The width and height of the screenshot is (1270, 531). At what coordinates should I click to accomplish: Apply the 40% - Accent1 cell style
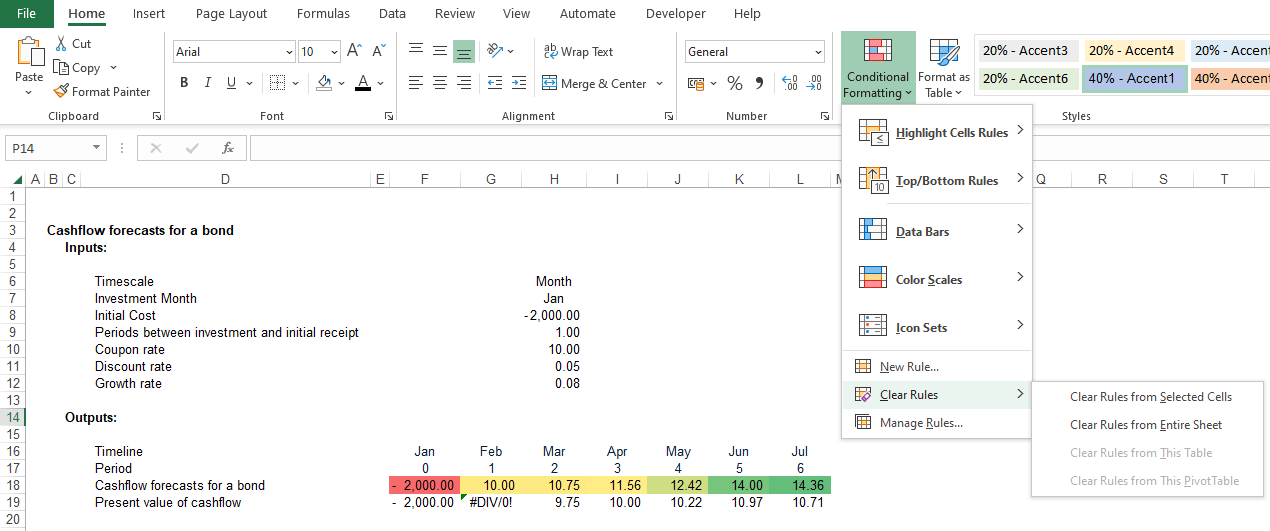(1132, 79)
